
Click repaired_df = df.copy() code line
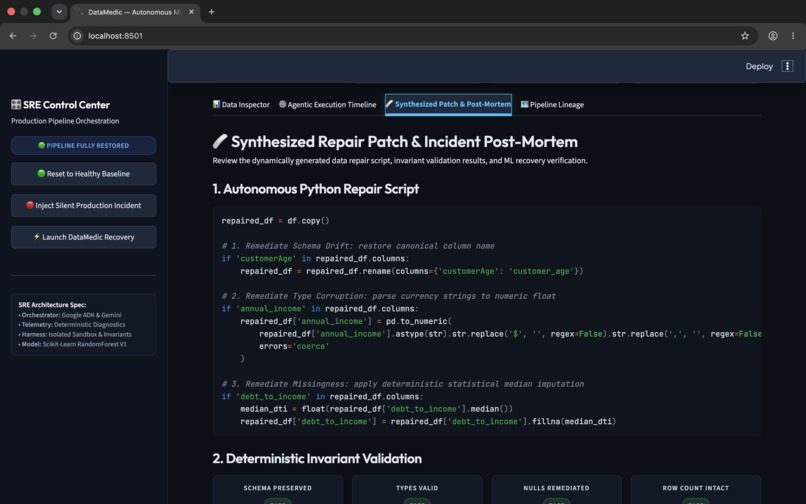point(276,221)
